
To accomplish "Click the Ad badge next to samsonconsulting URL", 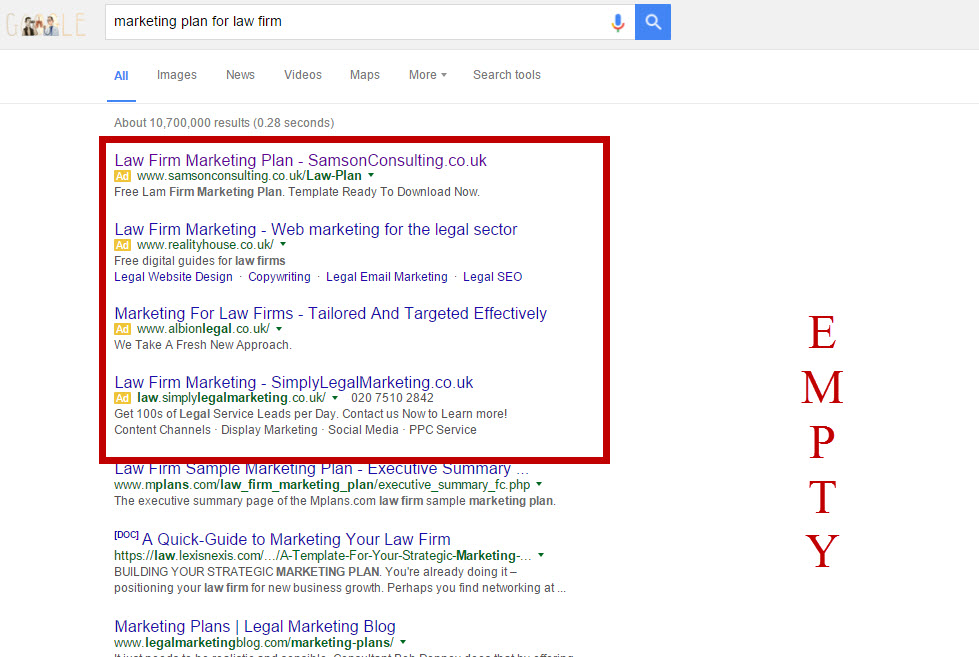I will pyautogui.click(x=122, y=176).
